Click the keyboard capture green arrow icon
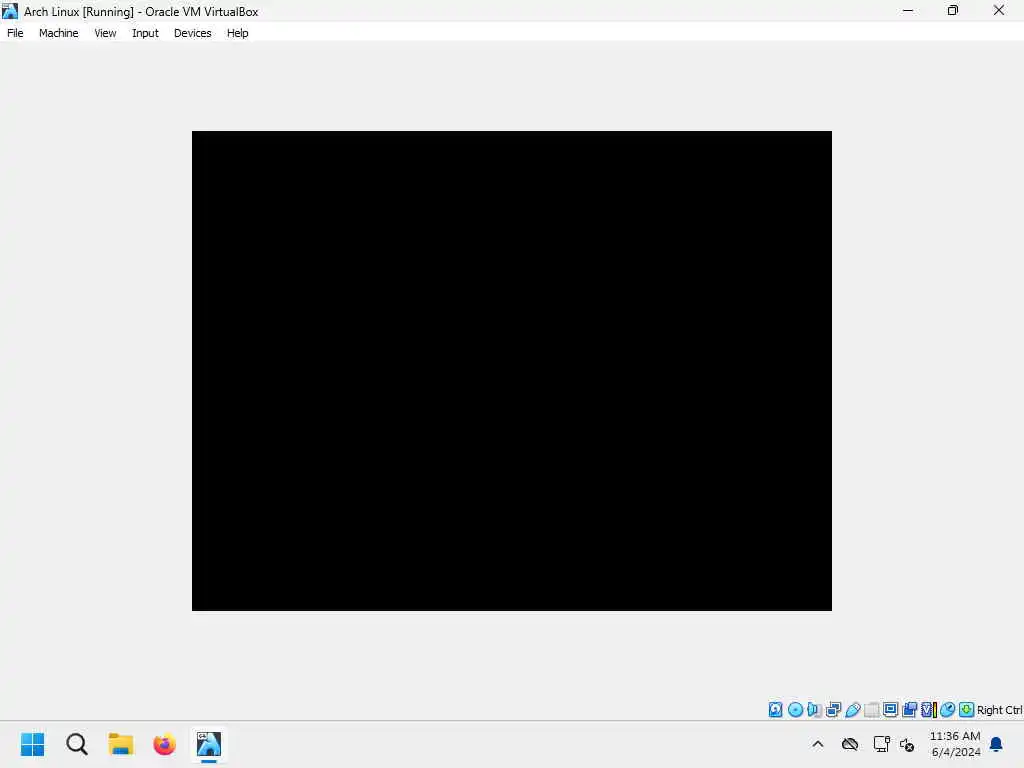Image resolution: width=1024 pixels, height=768 pixels. click(967, 710)
